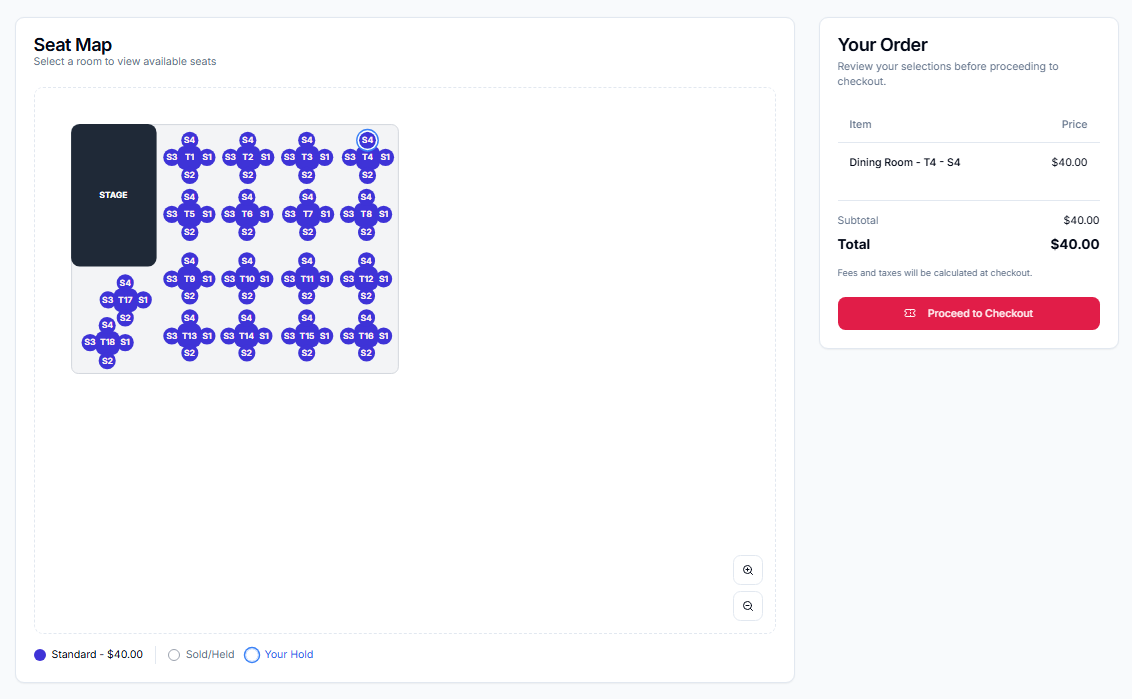Deselect your held seat S4 at table T4

[365, 140]
